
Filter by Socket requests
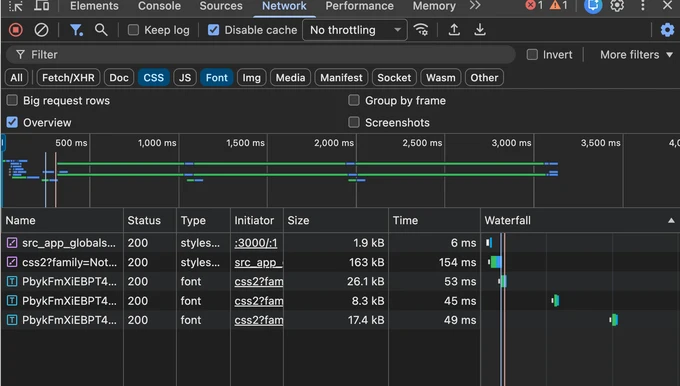coord(394,78)
